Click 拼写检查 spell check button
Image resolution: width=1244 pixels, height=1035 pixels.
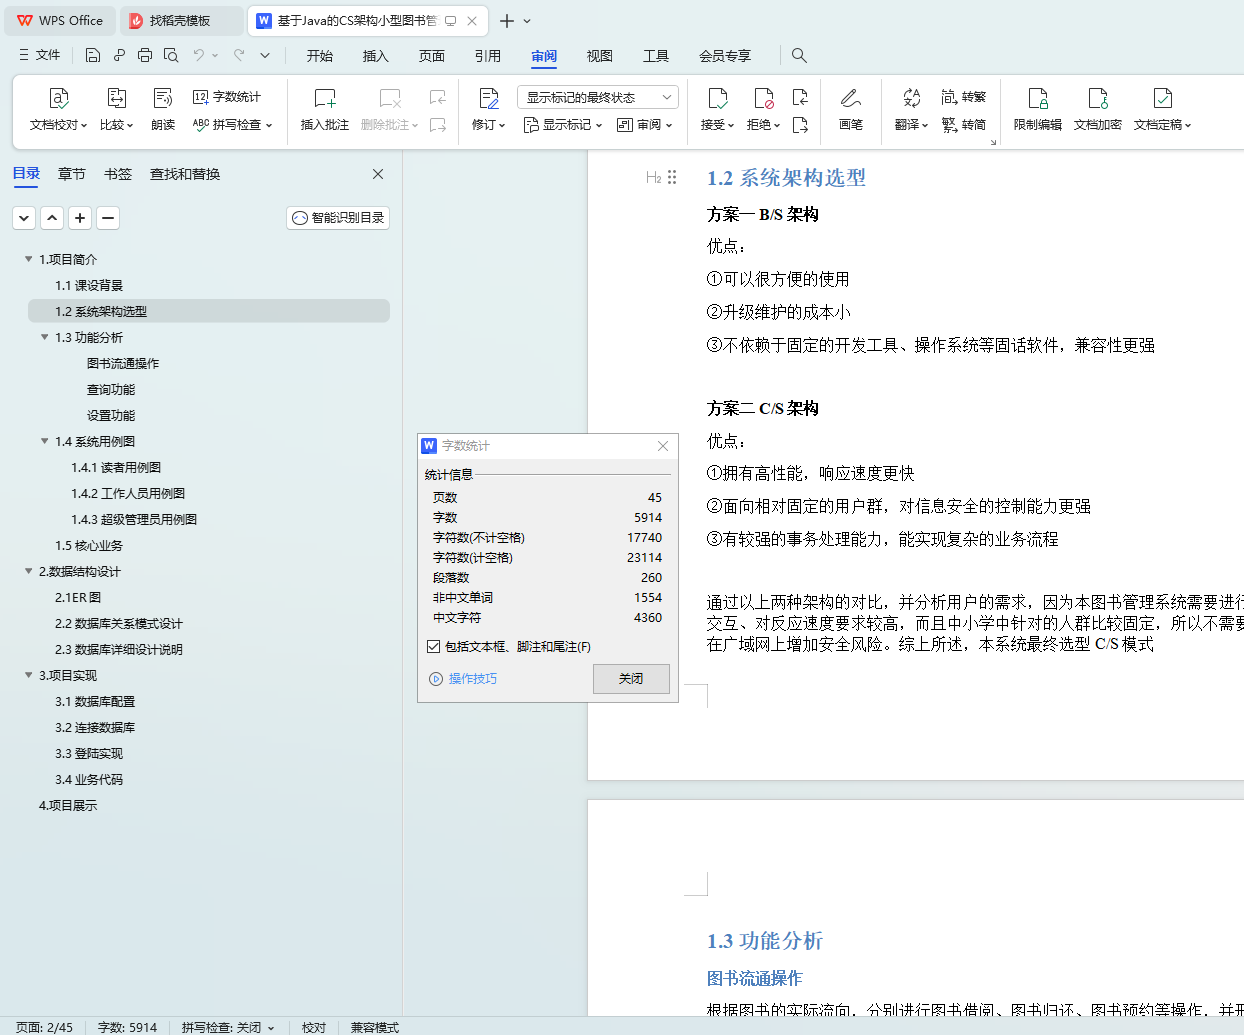coord(232,125)
